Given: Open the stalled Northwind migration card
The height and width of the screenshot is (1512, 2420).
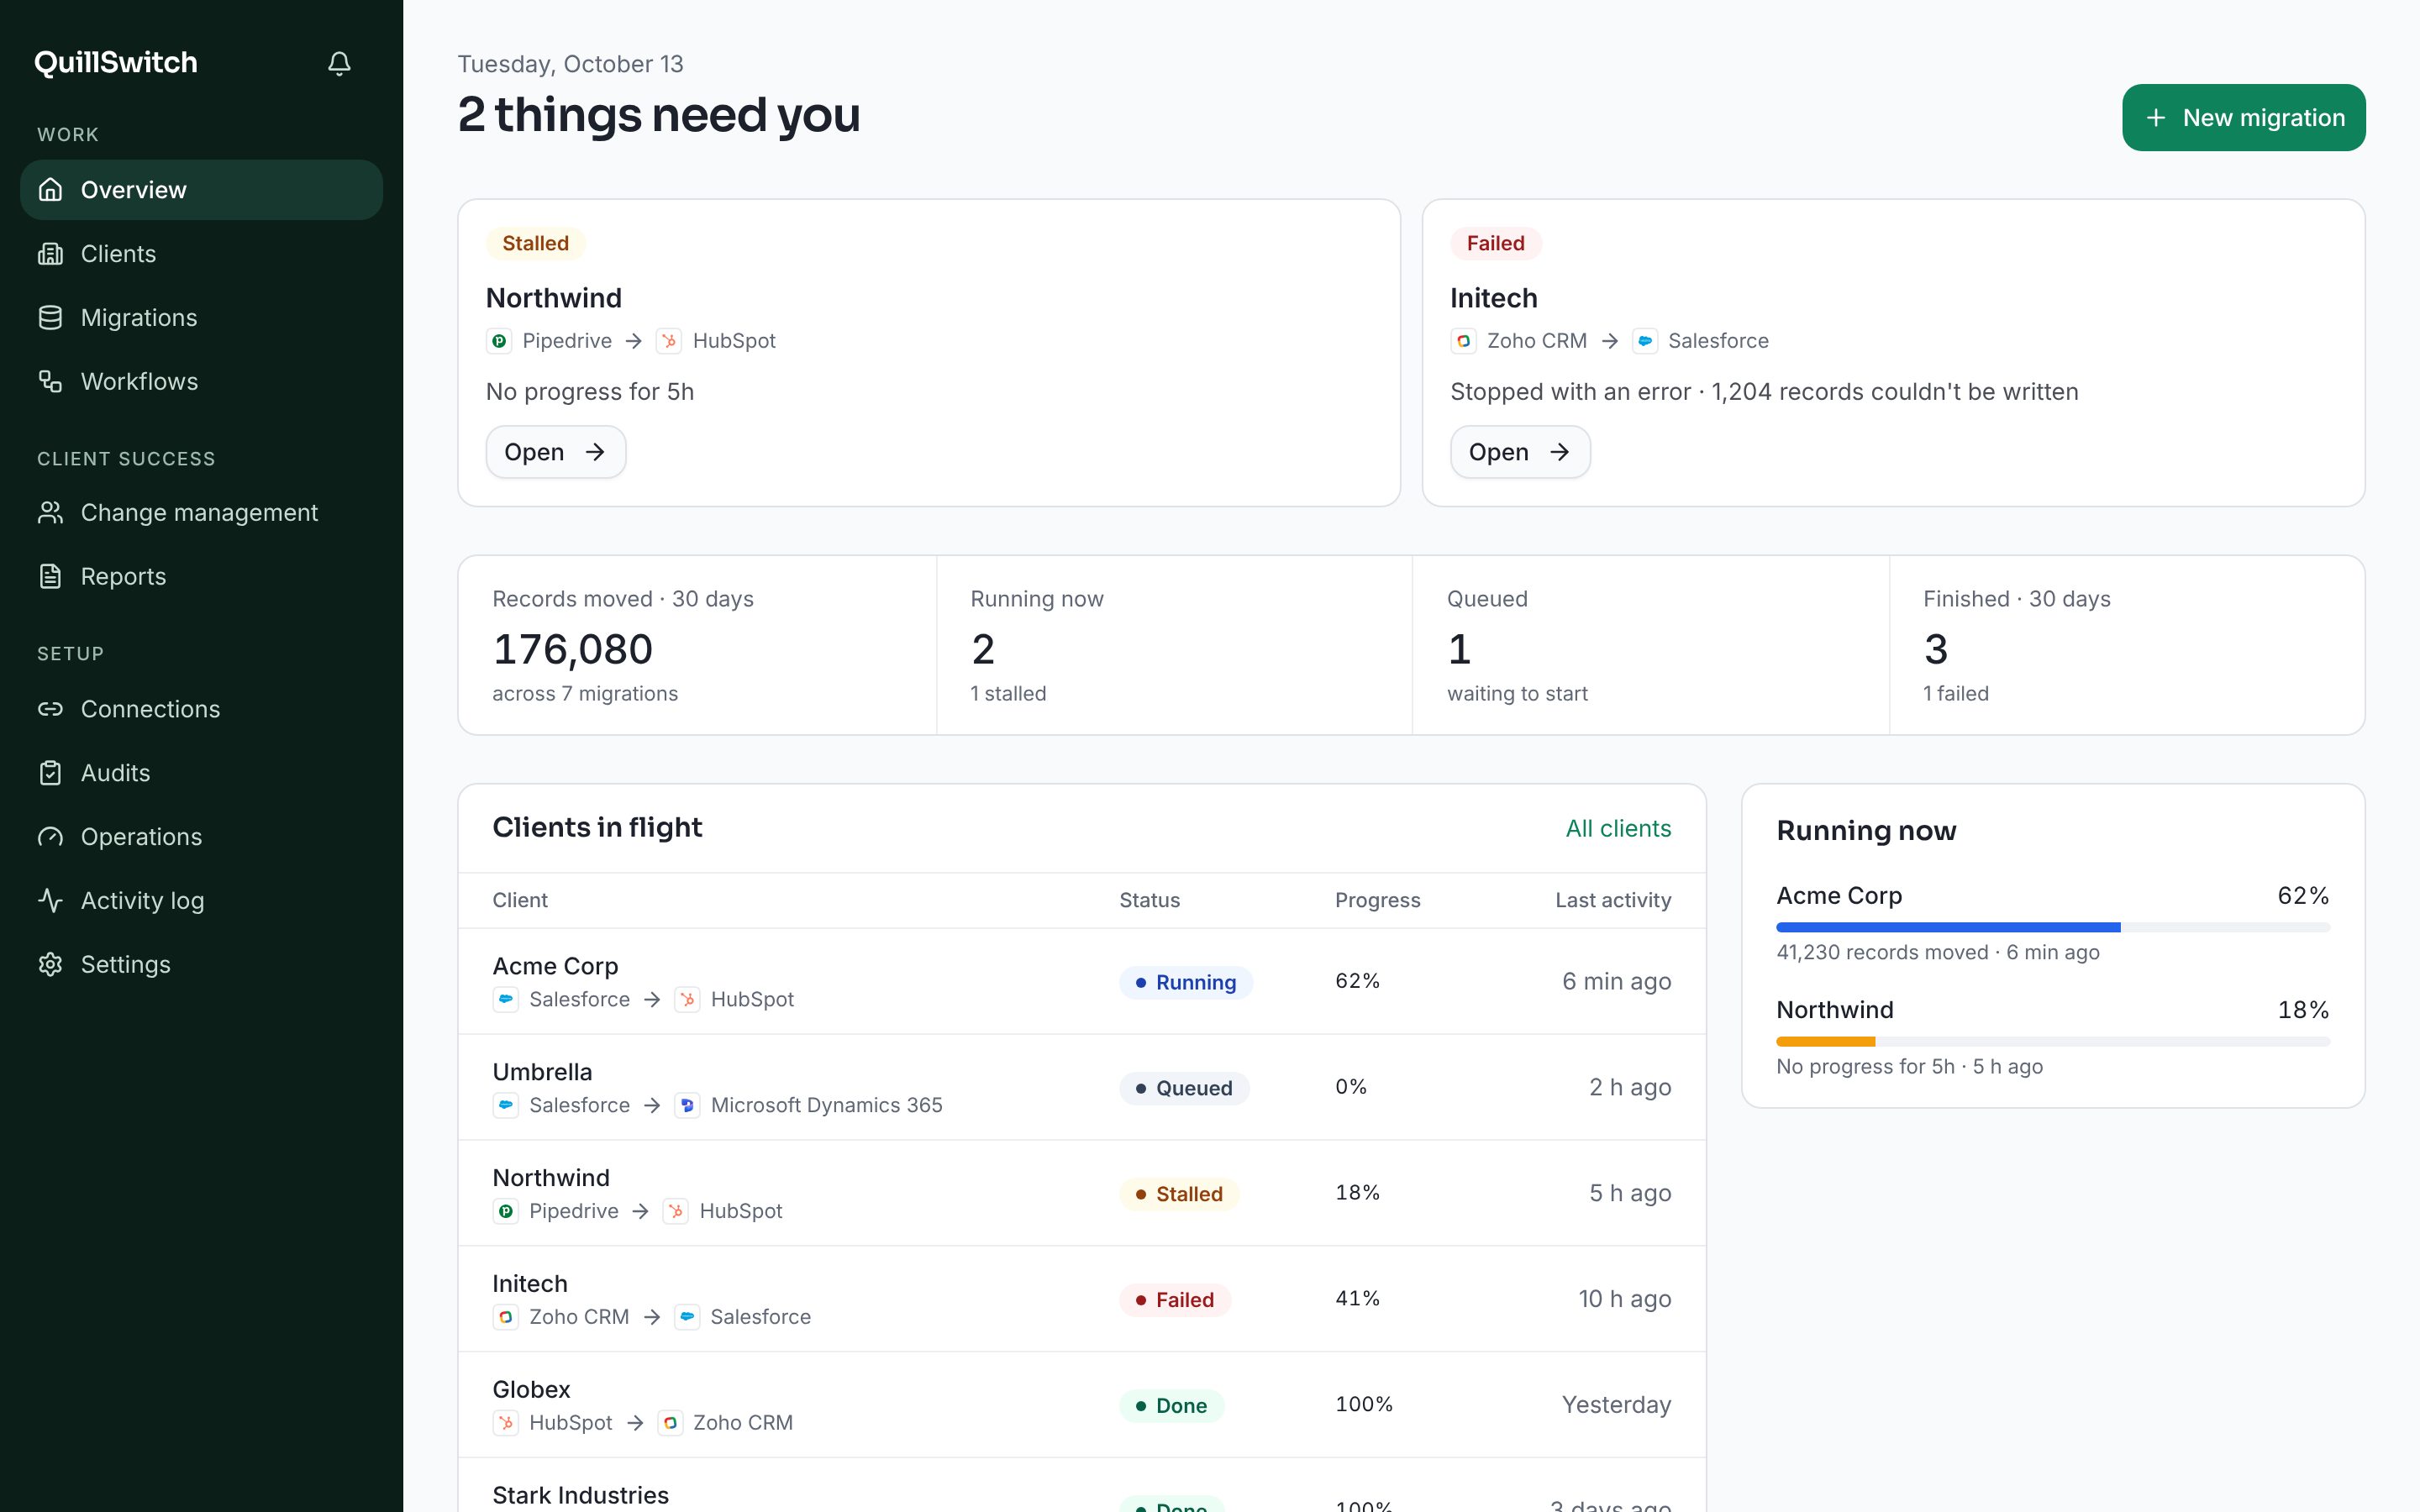Looking at the screenshot, I should pyautogui.click(x=556, y=452).
